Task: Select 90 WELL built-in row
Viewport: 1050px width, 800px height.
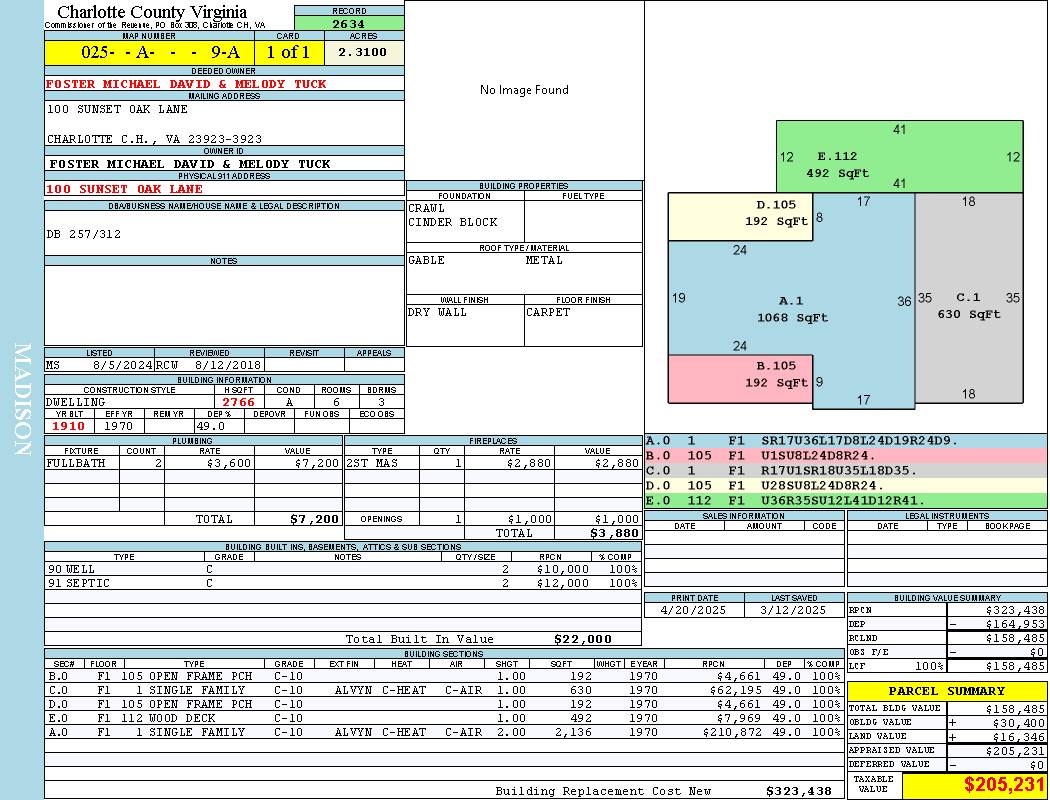Action: pos(343,570)
